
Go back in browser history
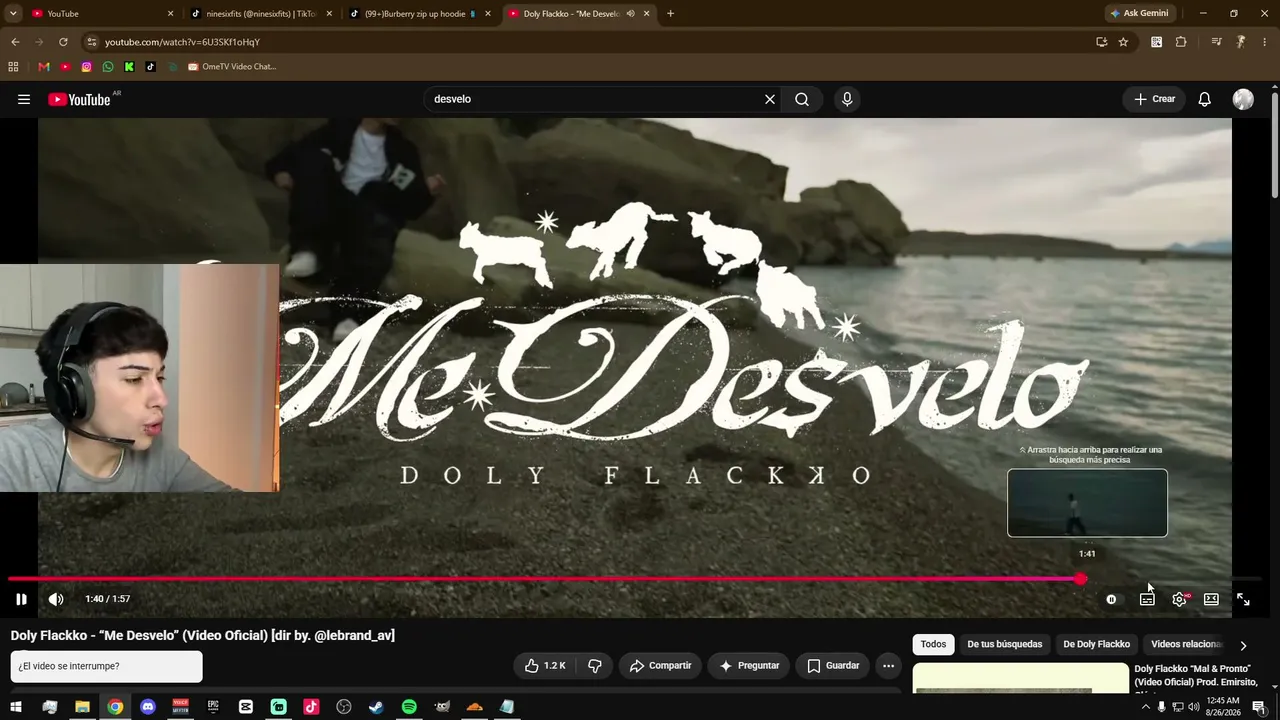pos(15,42)
